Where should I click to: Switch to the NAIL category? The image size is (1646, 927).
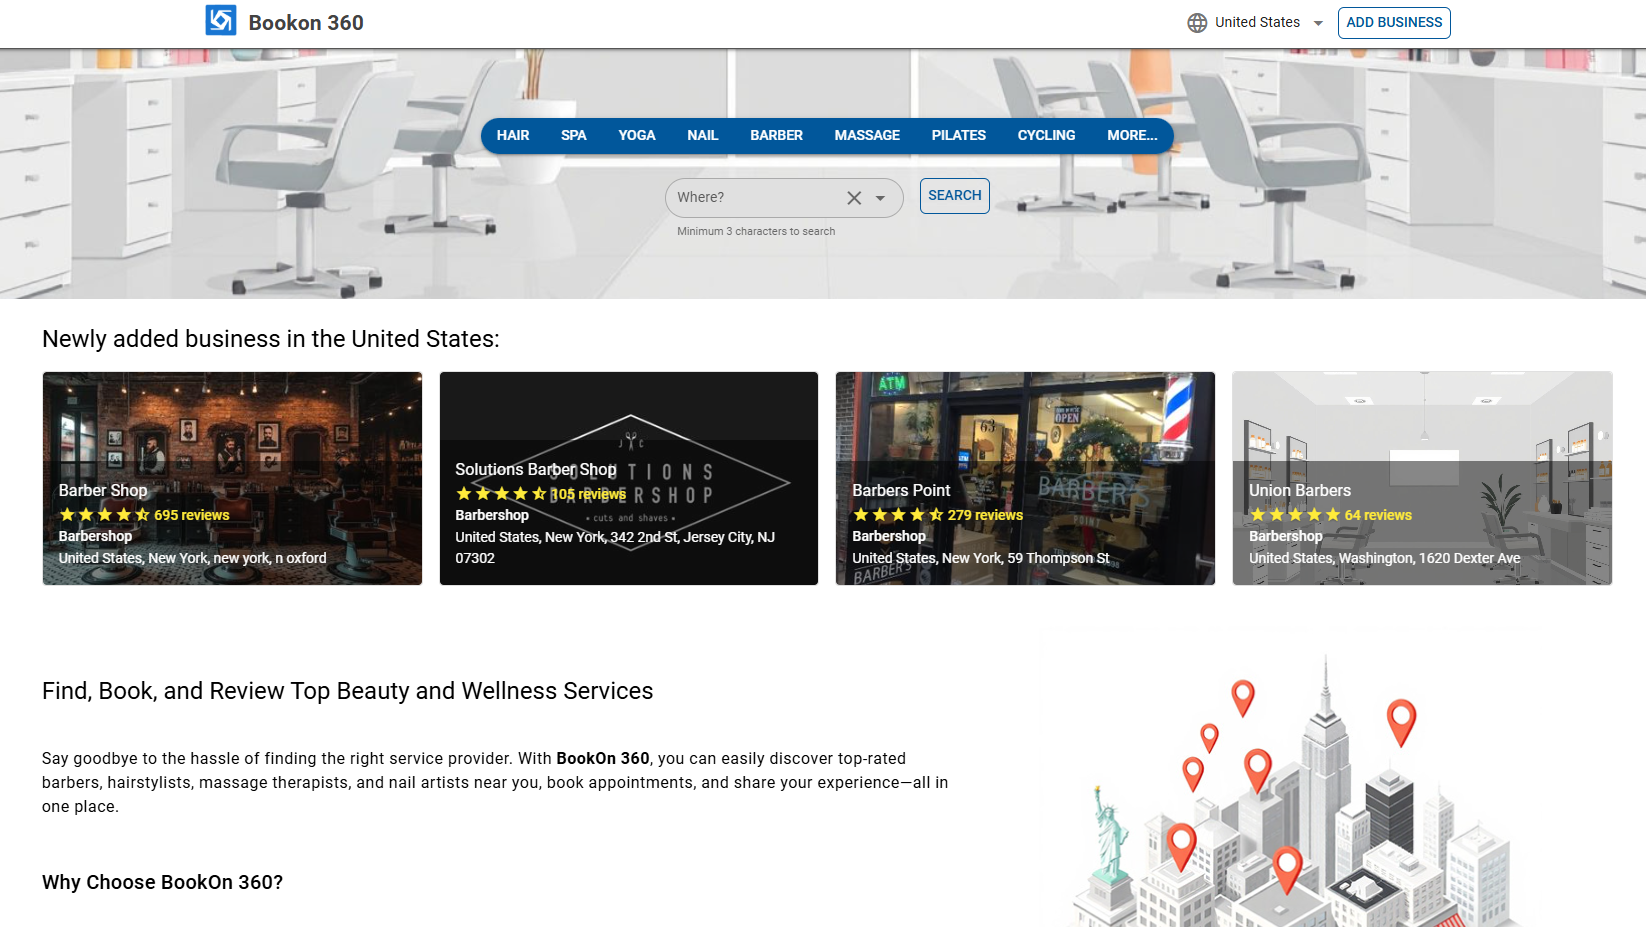point(702,136)
